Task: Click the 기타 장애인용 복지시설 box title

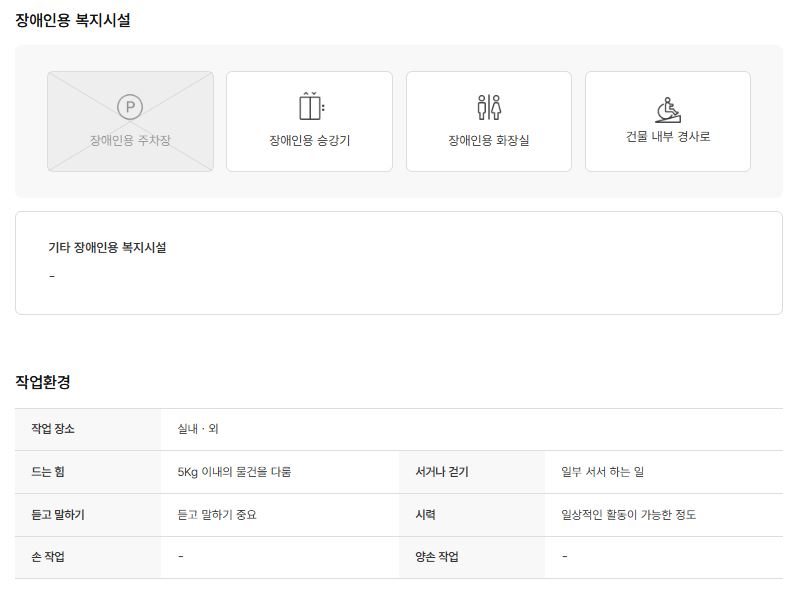Action: pyautogui.click(x=107, y=248)
